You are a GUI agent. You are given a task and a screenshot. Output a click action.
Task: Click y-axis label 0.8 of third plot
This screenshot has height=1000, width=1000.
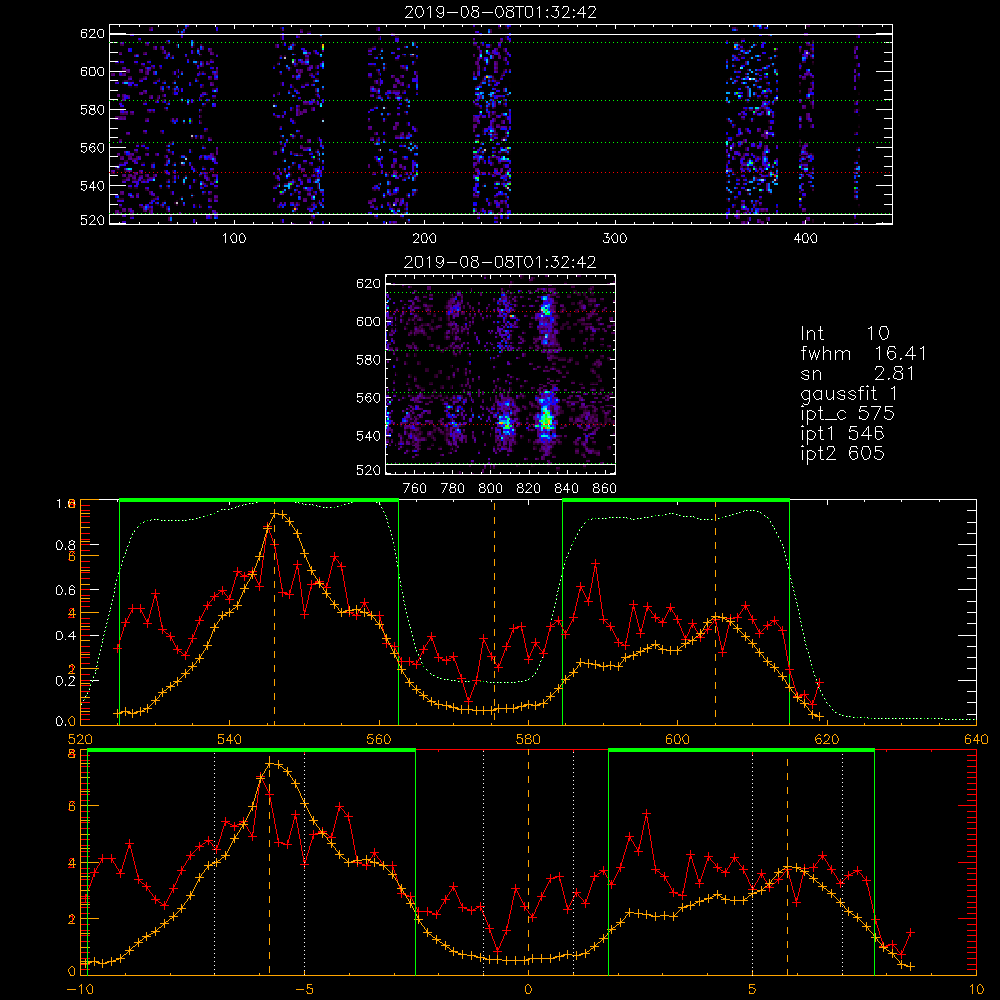click(x=66, y=545)
